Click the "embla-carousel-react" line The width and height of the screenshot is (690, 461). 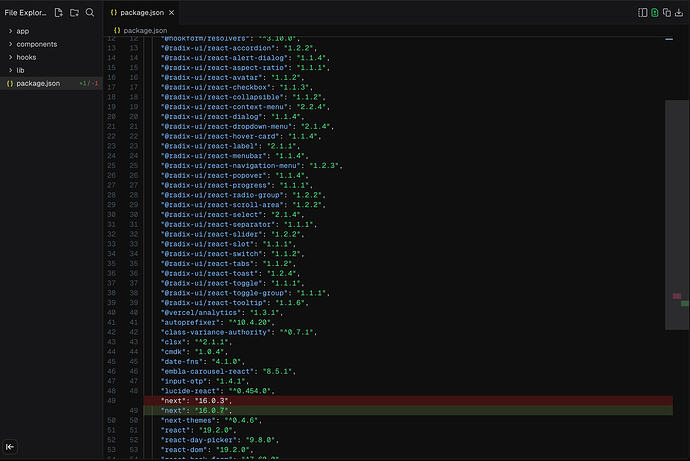pos(228,371)
